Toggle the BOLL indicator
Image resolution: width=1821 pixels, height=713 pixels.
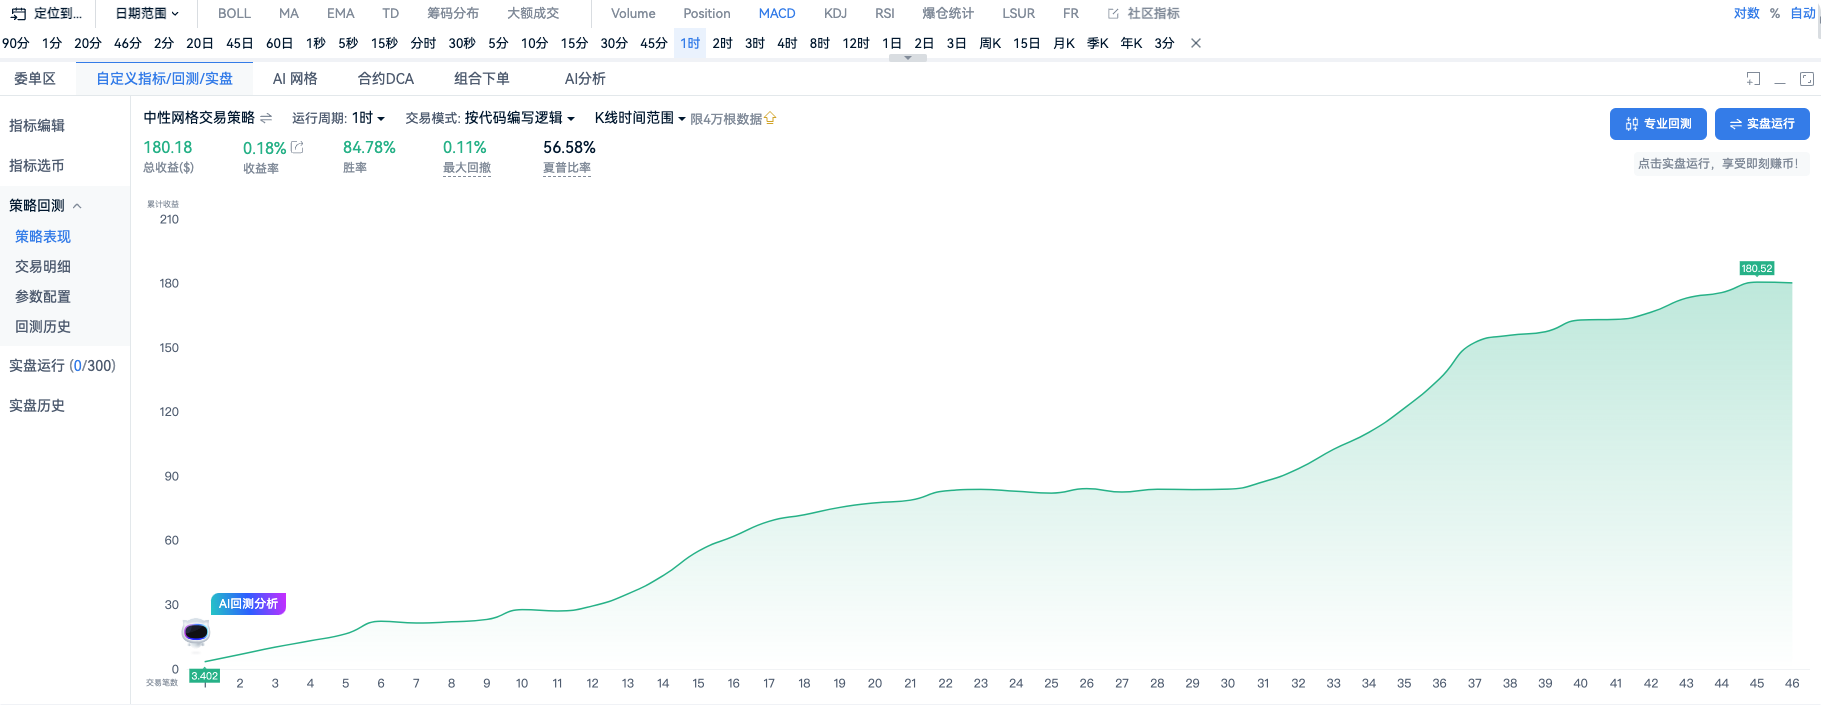click(x=234, y=14)
